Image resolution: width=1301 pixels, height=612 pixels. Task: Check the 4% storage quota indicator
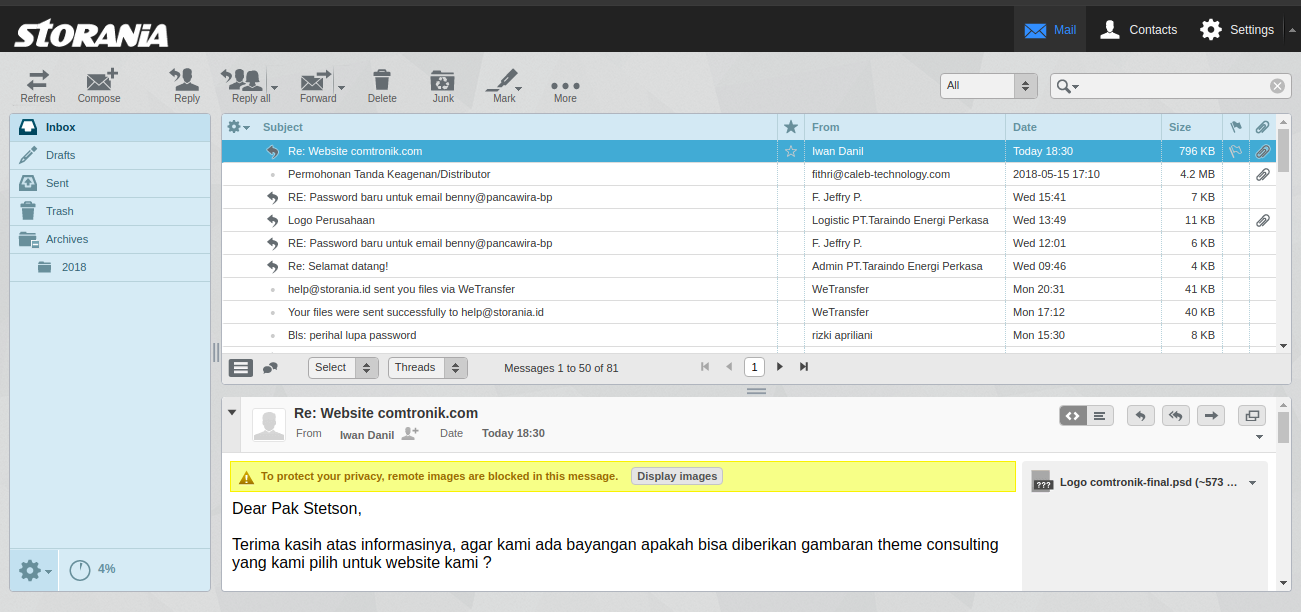point(97,569)
